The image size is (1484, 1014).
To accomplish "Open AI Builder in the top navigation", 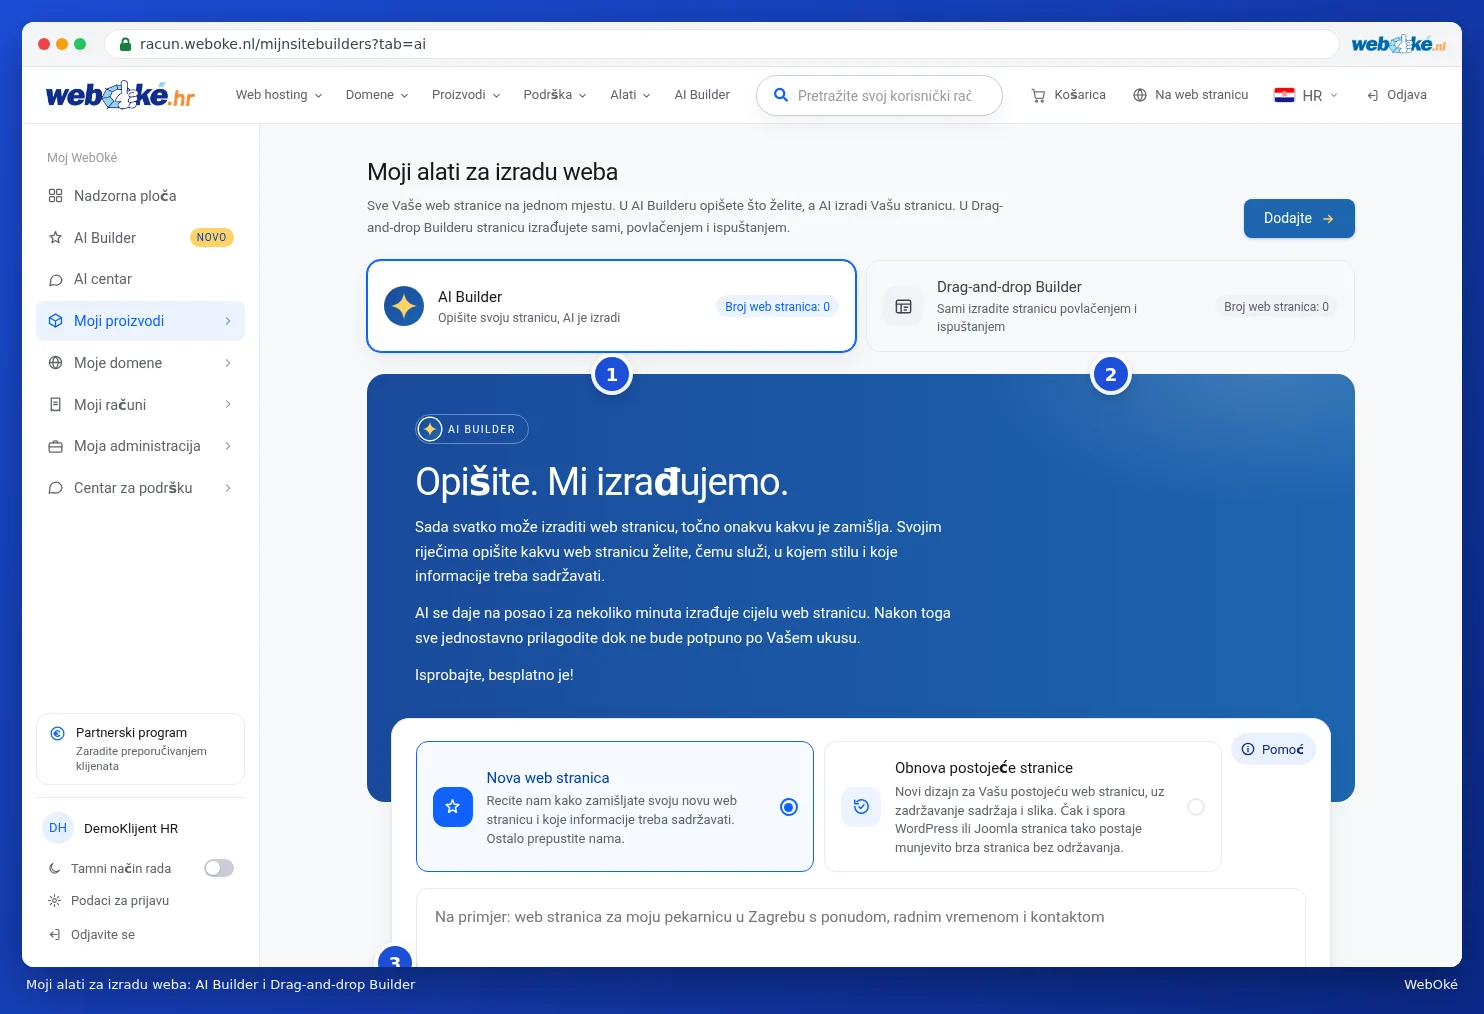I will point(702,95).
